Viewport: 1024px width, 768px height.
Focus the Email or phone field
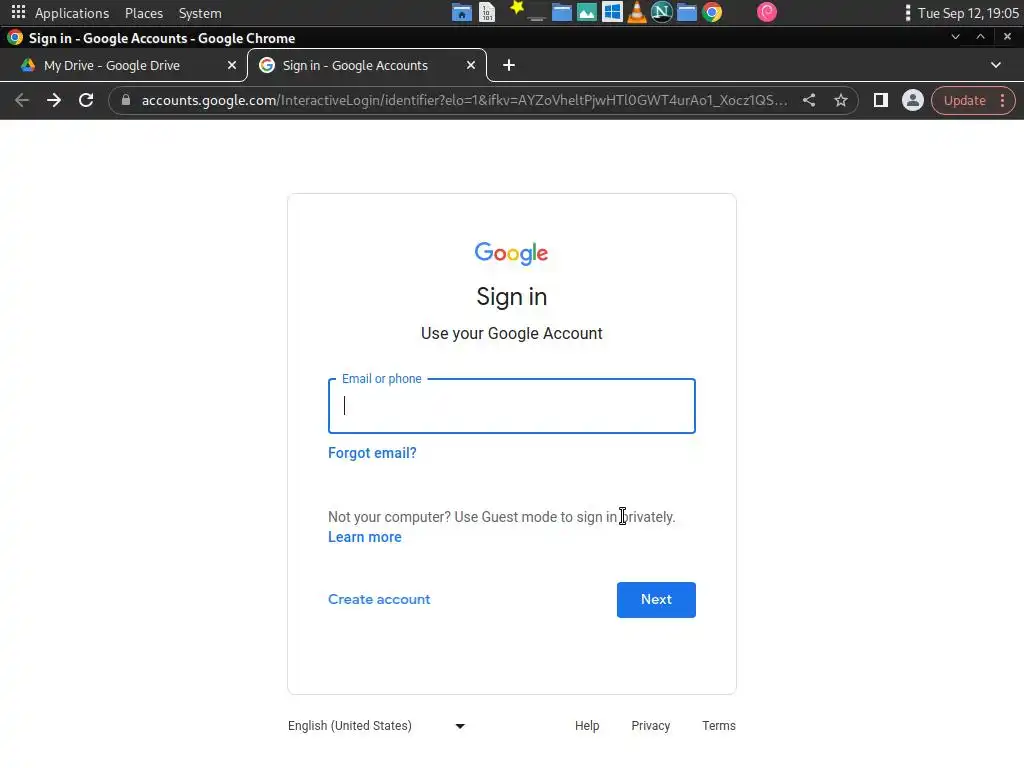tap(511, 406)
